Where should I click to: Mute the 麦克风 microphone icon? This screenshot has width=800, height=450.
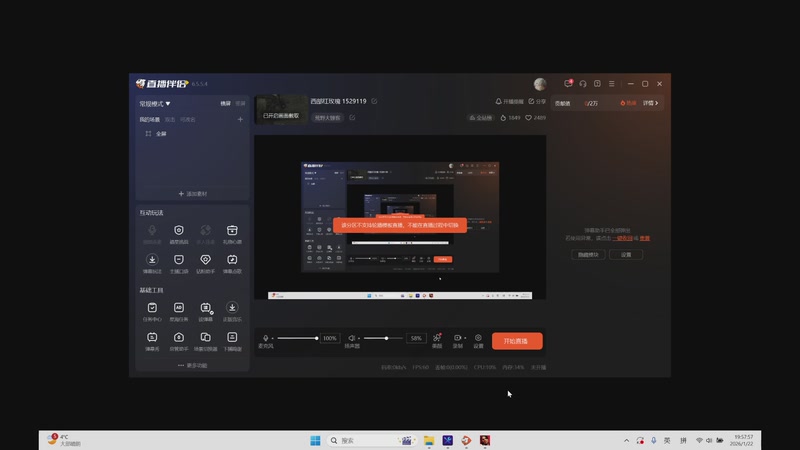coord(265,338)
